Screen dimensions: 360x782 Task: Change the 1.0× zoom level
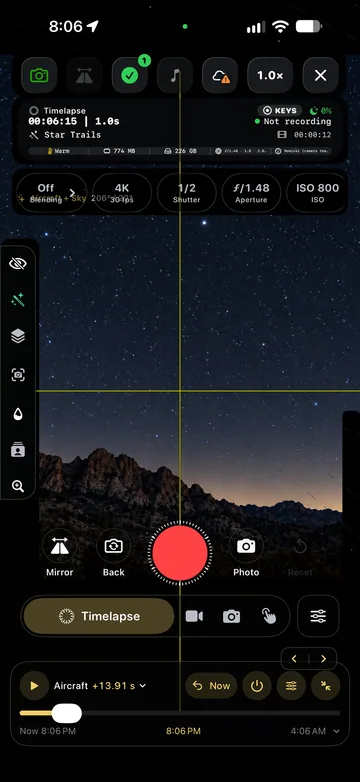(x=270, y=75)
